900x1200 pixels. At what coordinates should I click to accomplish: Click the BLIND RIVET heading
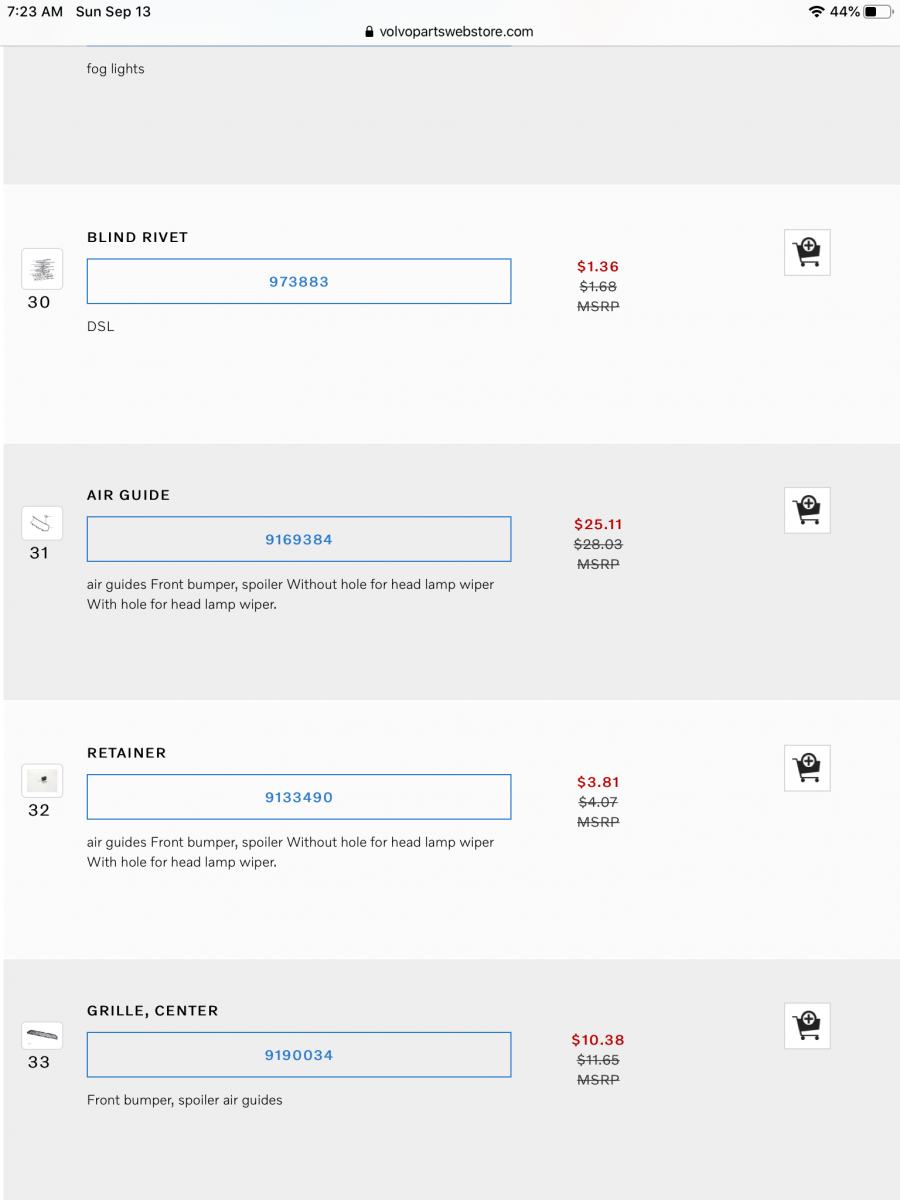coord(138,238)
